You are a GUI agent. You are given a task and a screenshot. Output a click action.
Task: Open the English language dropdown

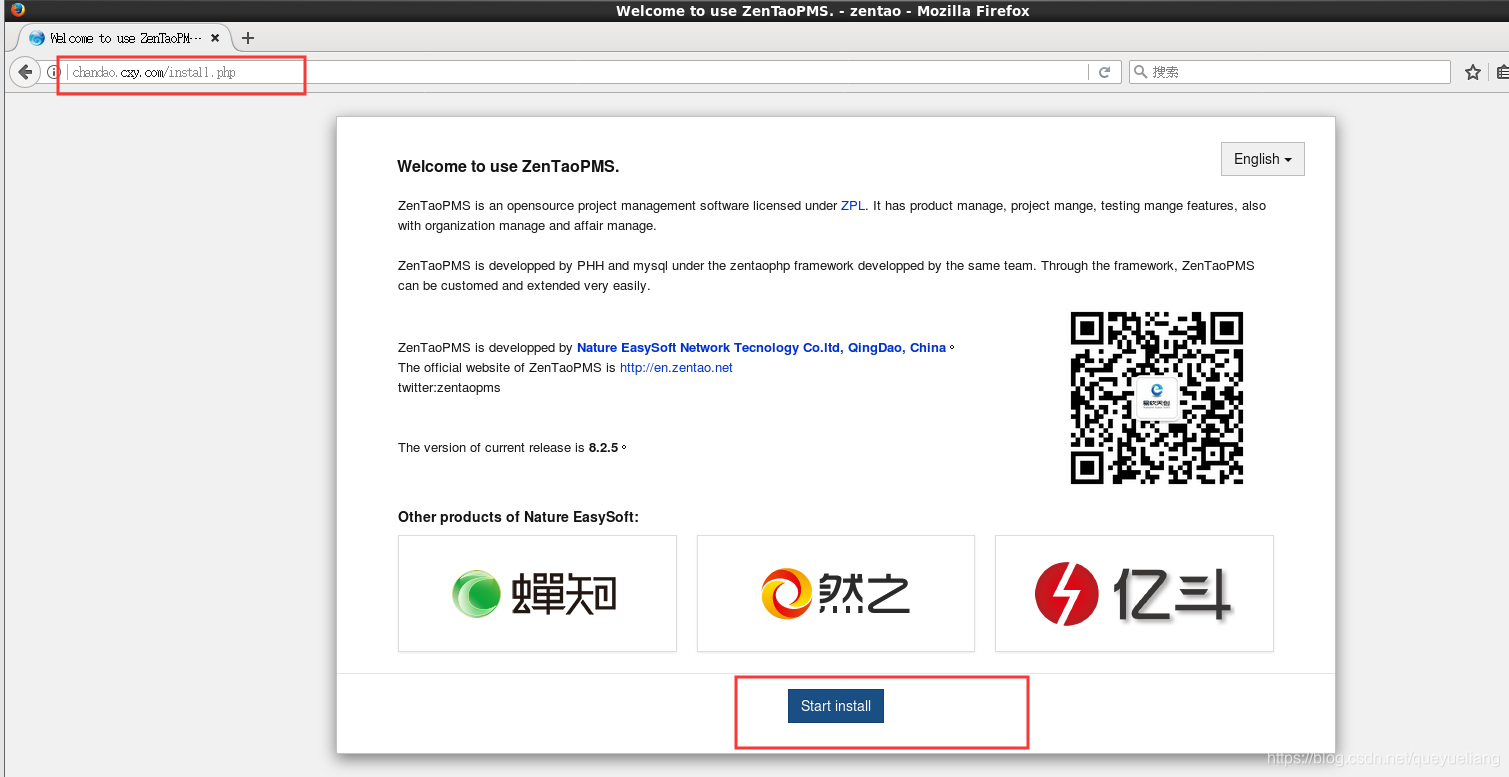[x=1263, y=159]
